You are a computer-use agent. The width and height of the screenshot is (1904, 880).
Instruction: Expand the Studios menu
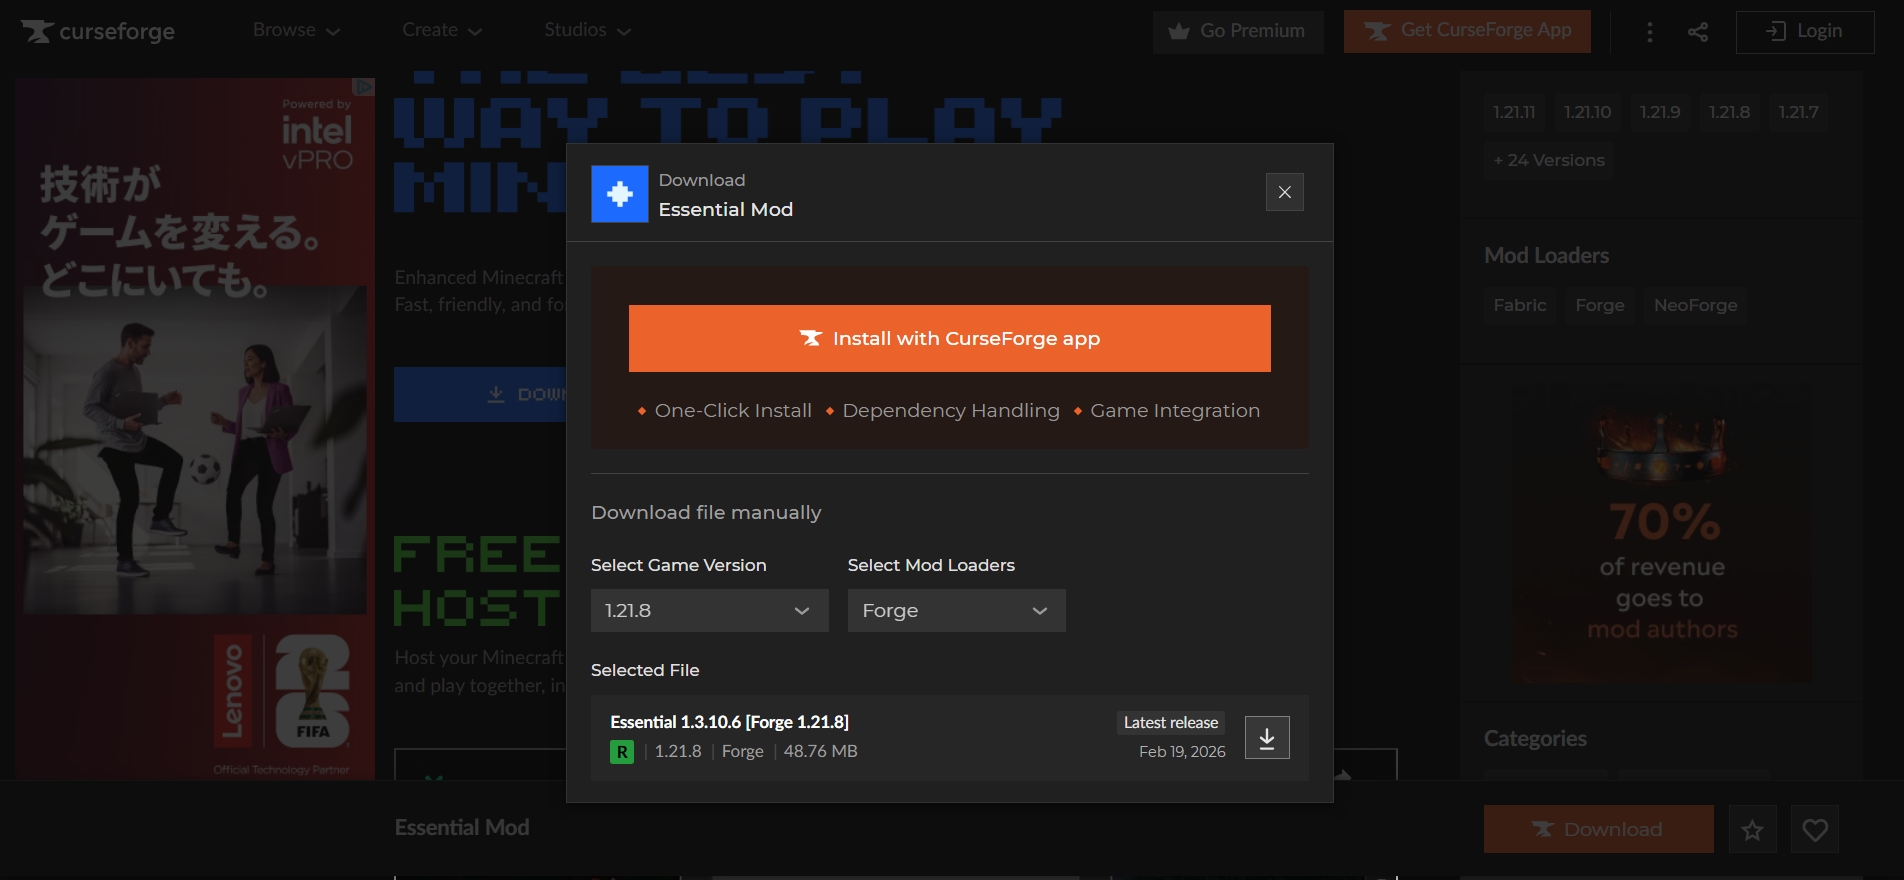coord(587,31)
